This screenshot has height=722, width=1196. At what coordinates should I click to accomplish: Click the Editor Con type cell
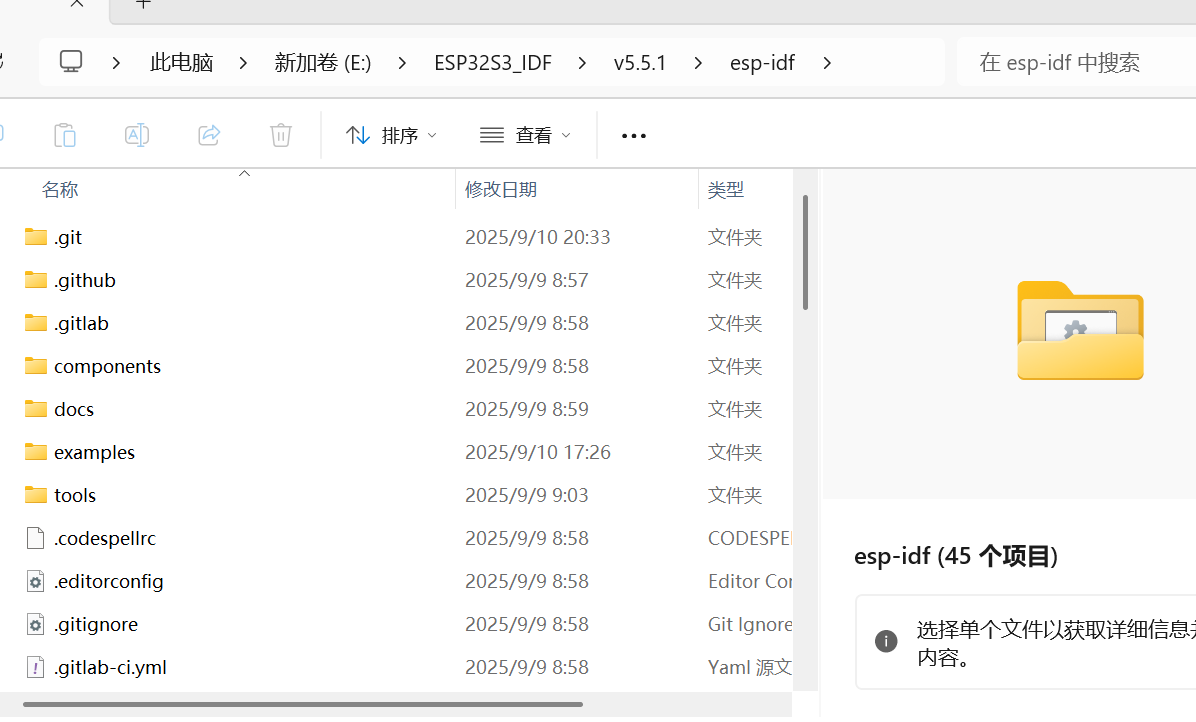click(x=750, y=582)
